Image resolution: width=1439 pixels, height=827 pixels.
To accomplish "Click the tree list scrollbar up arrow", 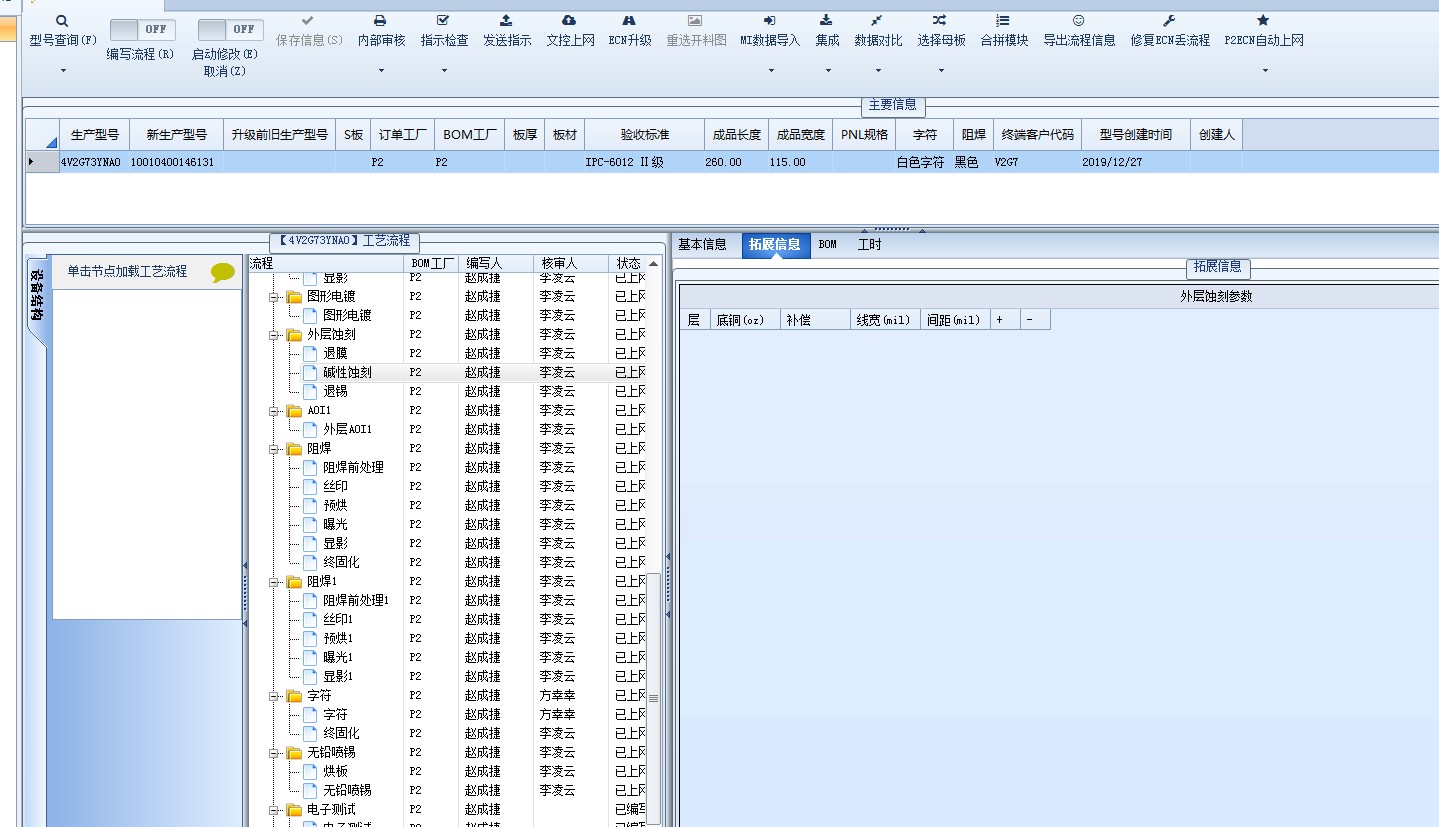I will click(x=653, y=264).
